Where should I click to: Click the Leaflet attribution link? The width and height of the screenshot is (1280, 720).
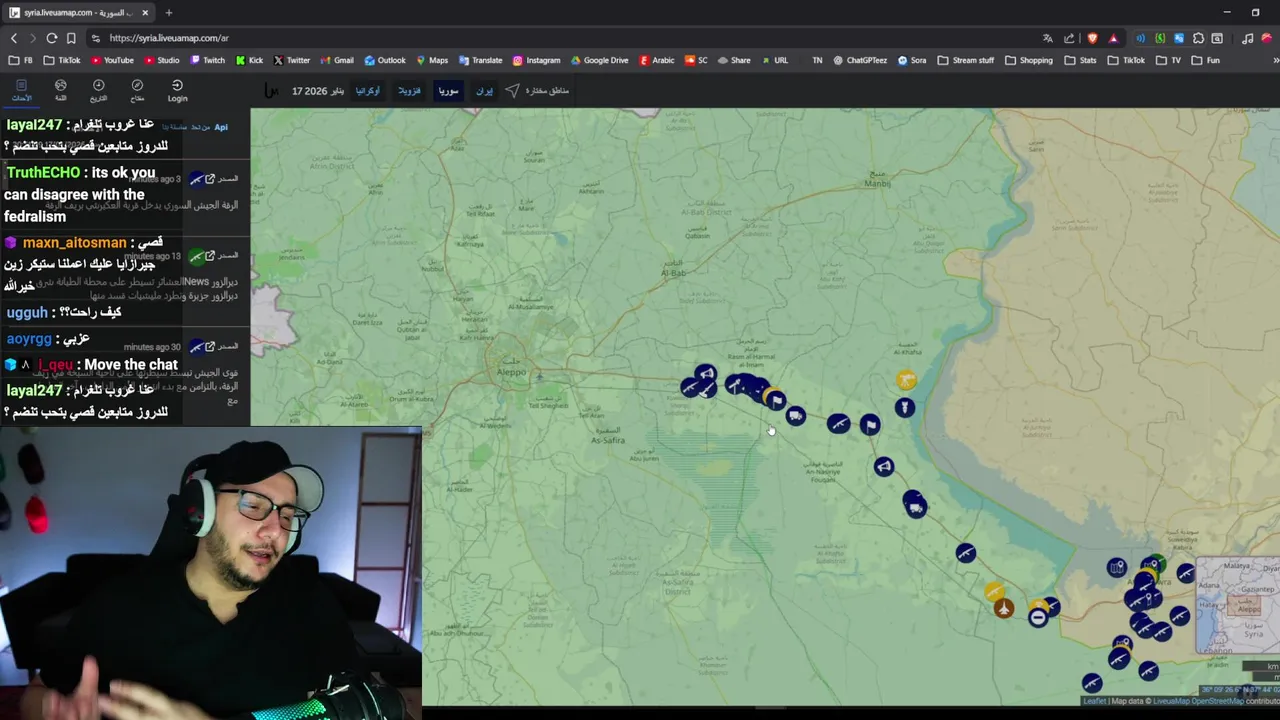1095,701
